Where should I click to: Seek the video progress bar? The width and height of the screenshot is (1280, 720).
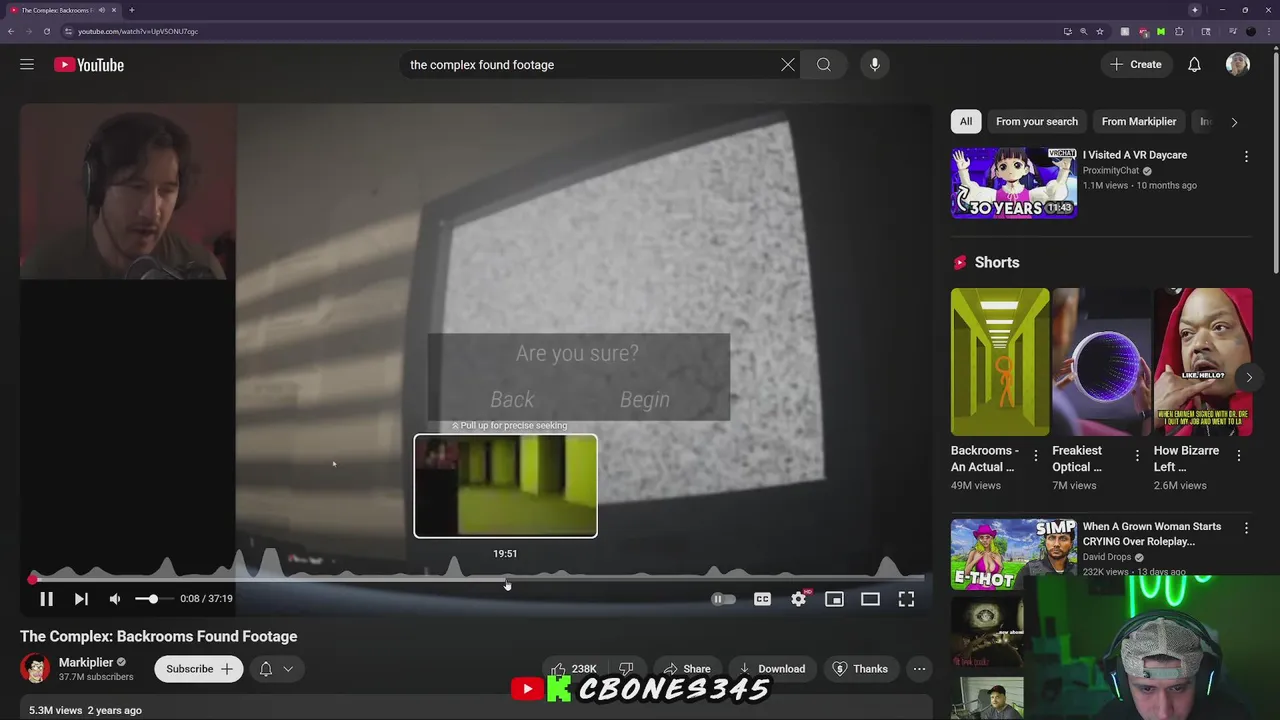click(x=478, y=579)
